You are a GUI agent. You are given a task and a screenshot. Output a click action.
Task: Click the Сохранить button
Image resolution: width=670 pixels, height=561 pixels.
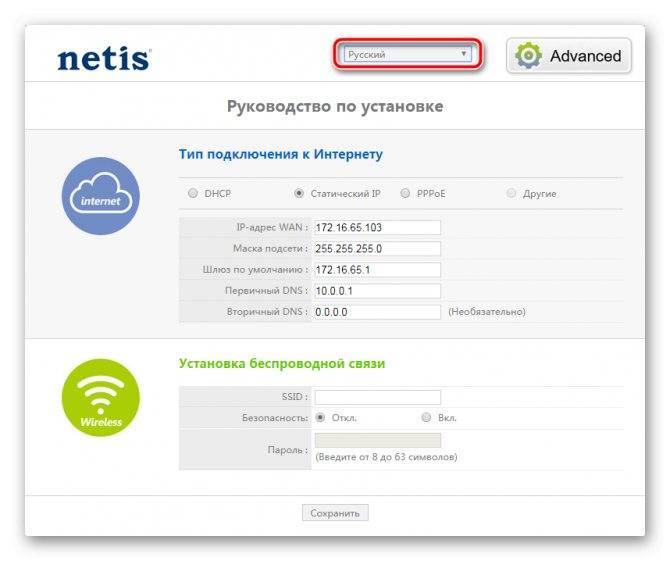(335, 513)
